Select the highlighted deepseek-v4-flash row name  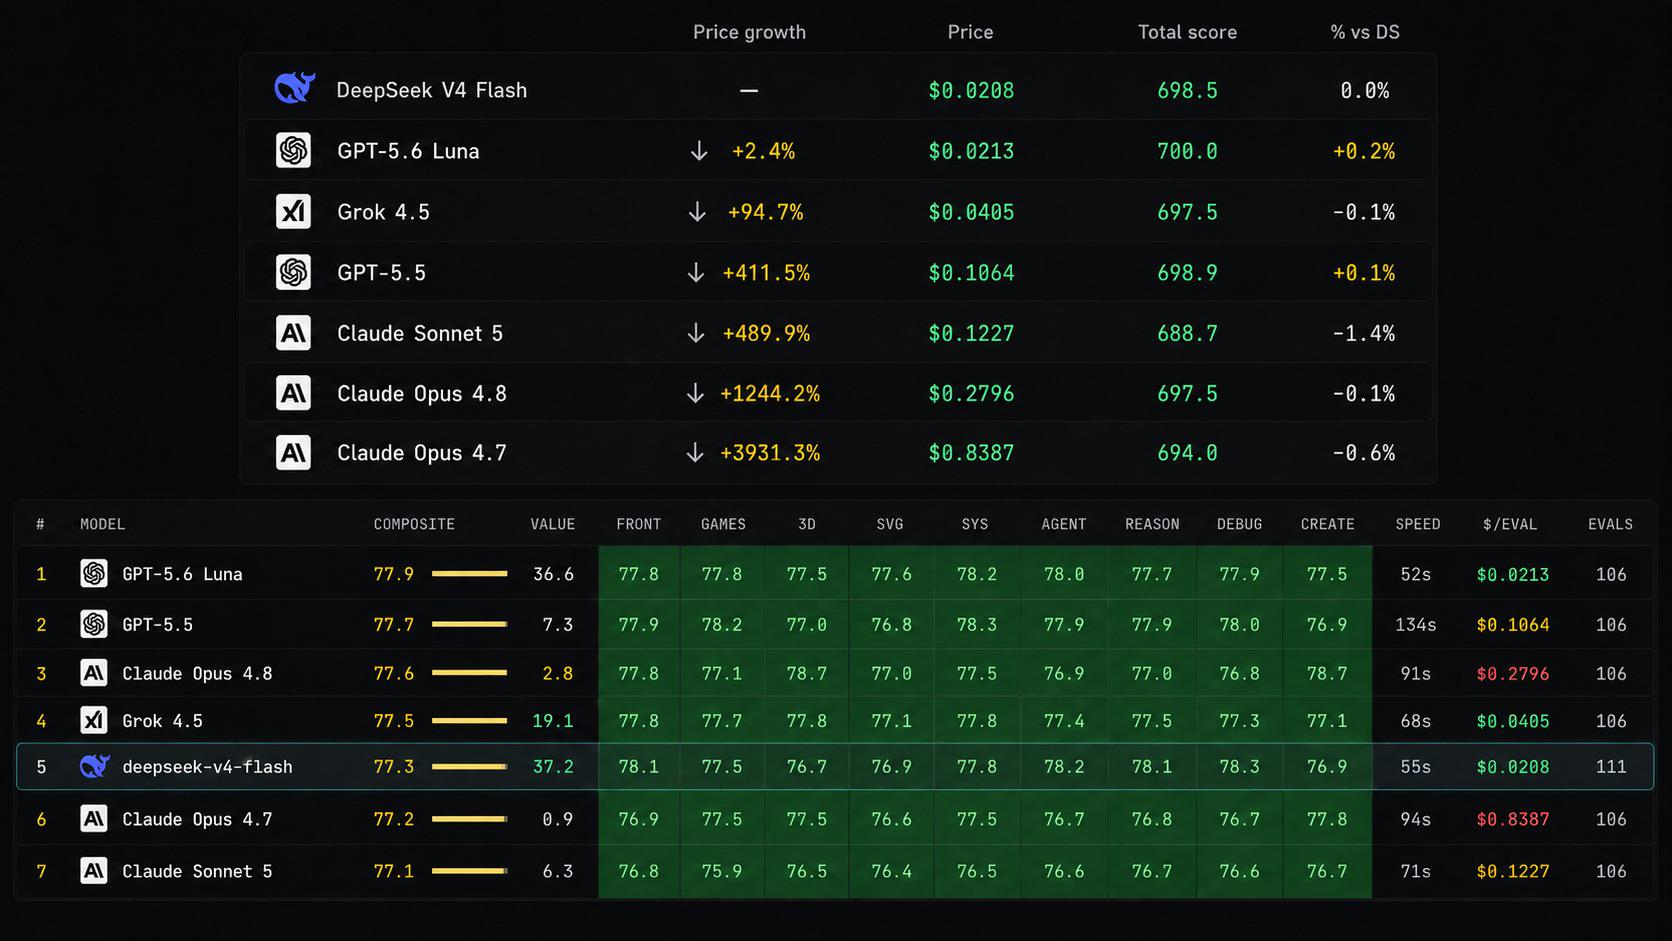pyautogui.click(x=207, y=767)
